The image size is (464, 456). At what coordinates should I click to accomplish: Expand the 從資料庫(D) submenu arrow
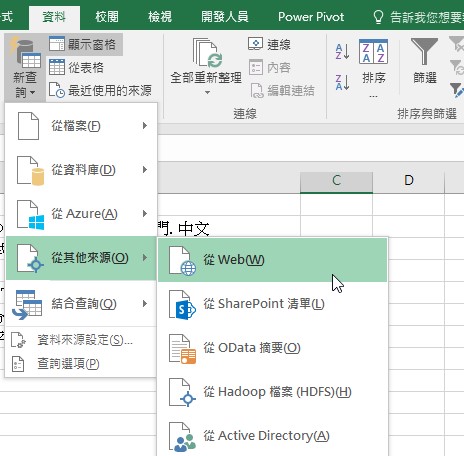145,170
